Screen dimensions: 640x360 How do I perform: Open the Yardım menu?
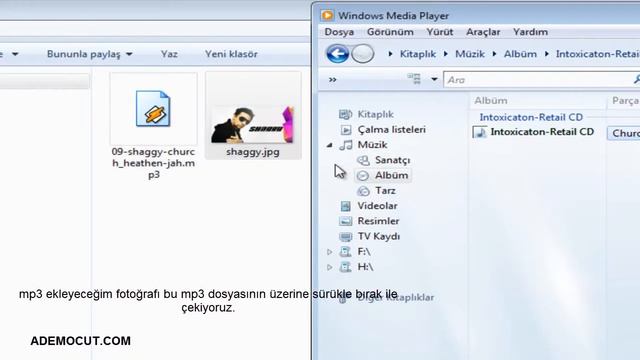531,32
